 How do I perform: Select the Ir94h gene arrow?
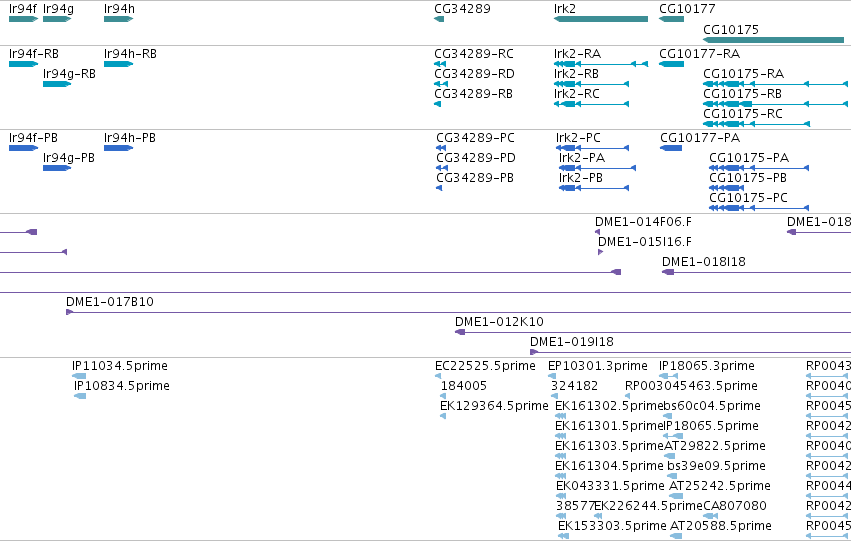coord(118,19)
